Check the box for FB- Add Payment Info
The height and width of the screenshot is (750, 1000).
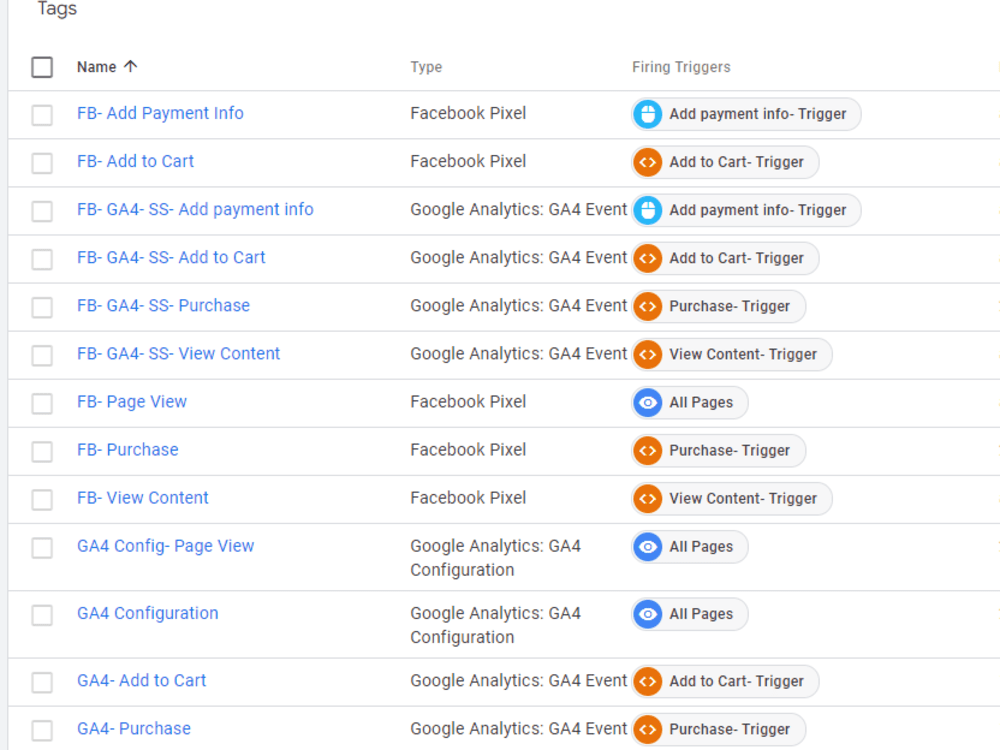click(x=42, y=115)
